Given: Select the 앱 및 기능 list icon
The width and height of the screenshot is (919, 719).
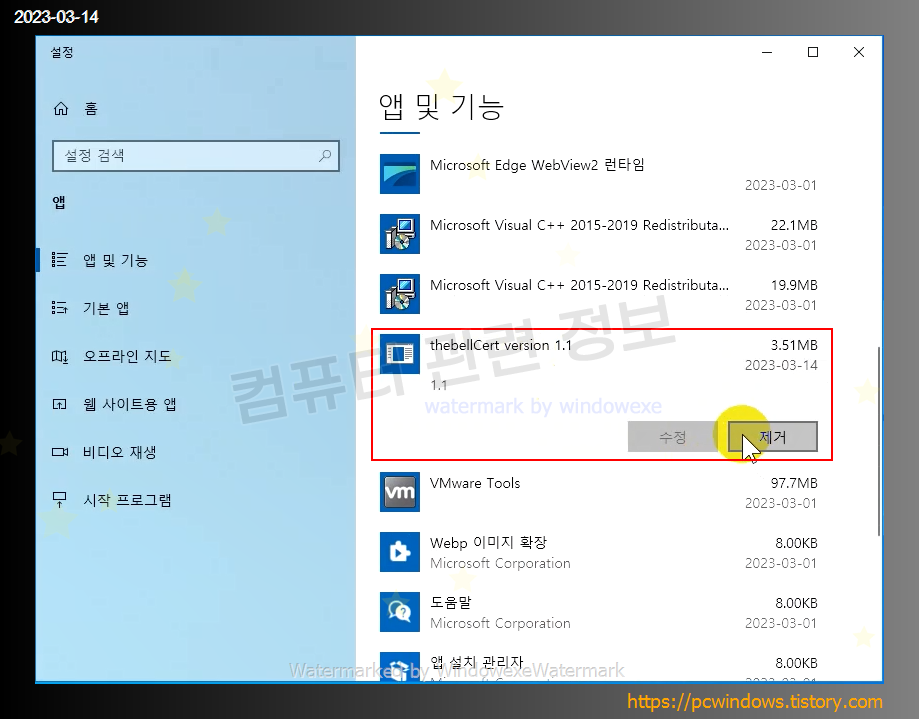Looking at the screenshot, I should (x=60, y=260).
